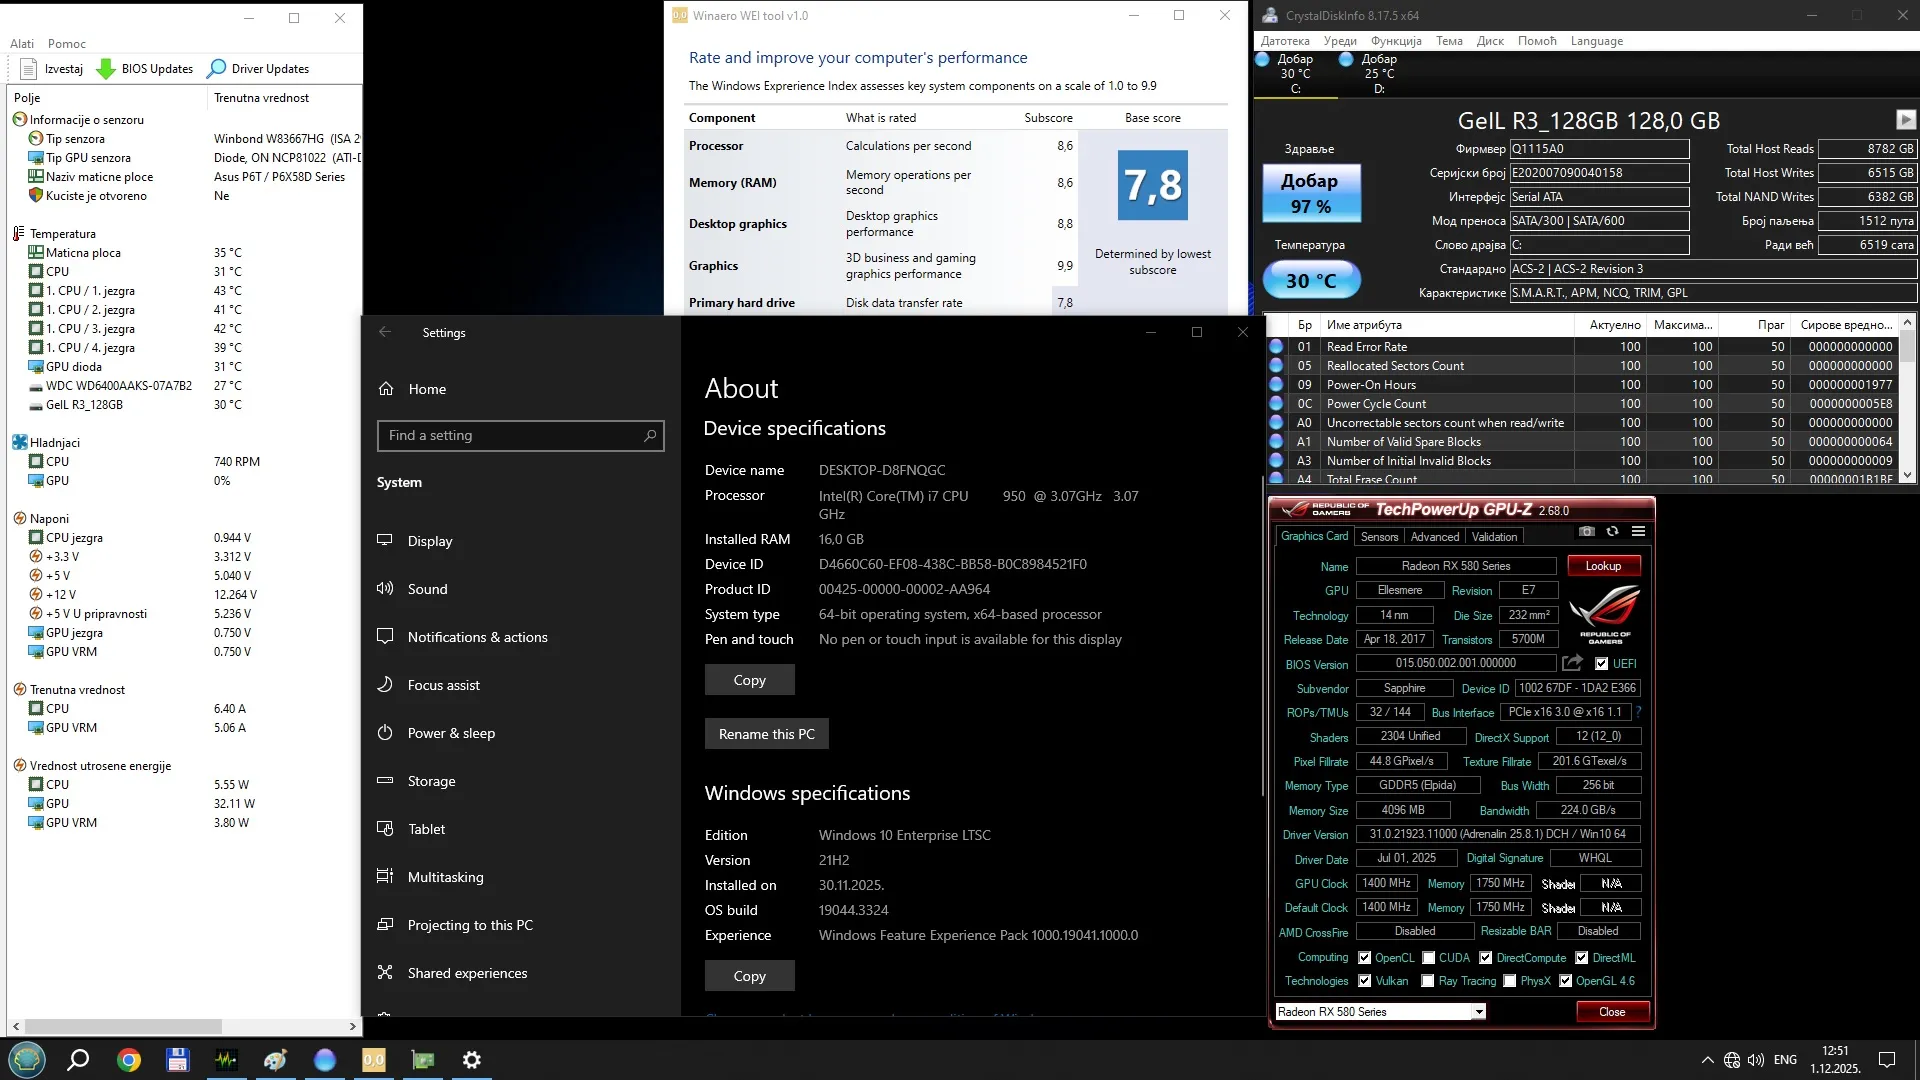Click the Rename this PC button

766,734
